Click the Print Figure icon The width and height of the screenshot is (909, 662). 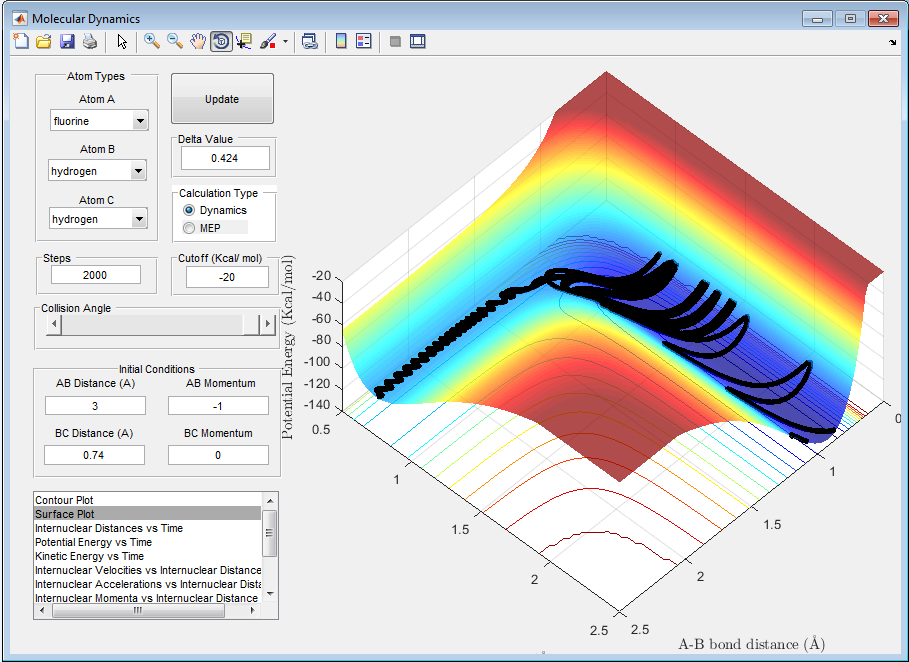coord(90,41)
